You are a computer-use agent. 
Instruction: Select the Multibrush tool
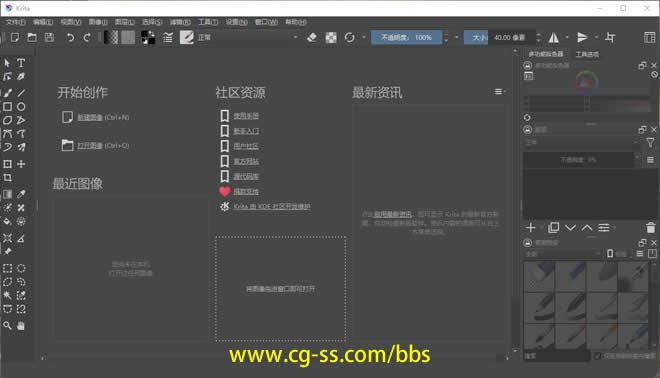pyautogui.click(x=21, y=147)
